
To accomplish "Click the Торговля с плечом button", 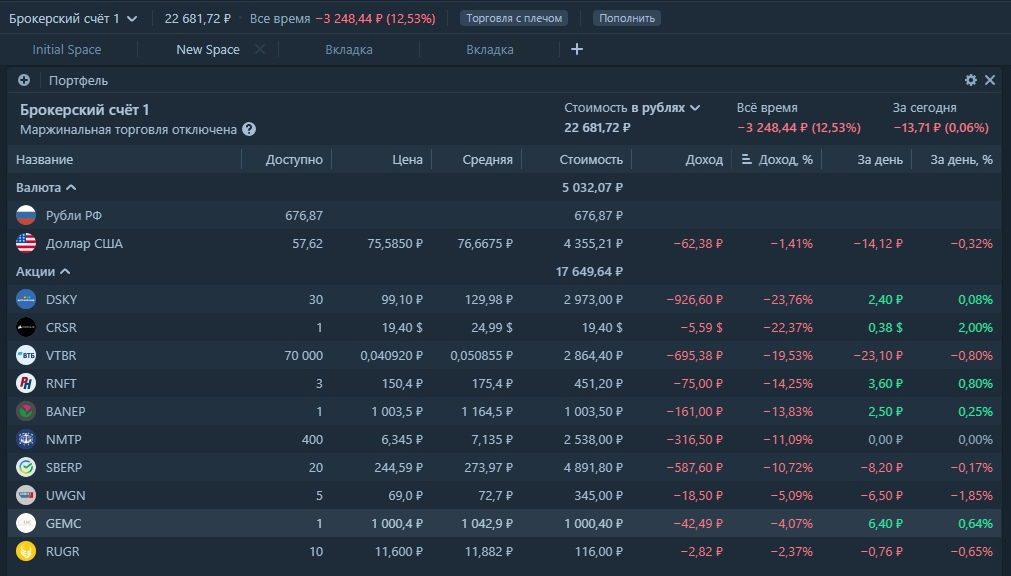I will point(514,18).
